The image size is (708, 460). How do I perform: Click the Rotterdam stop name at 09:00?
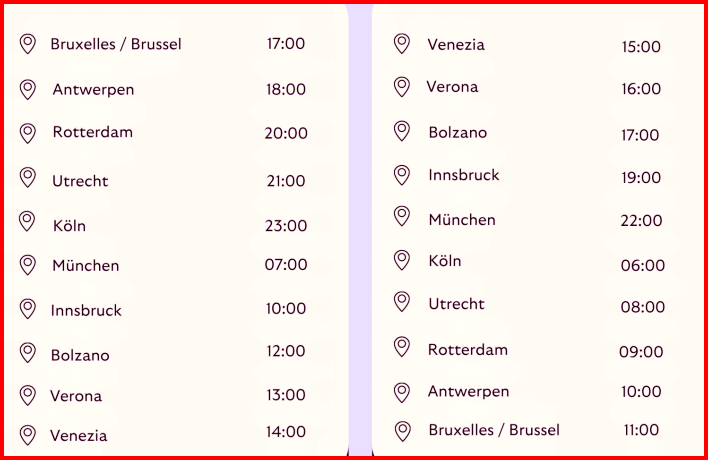click(x=468, y=350)
